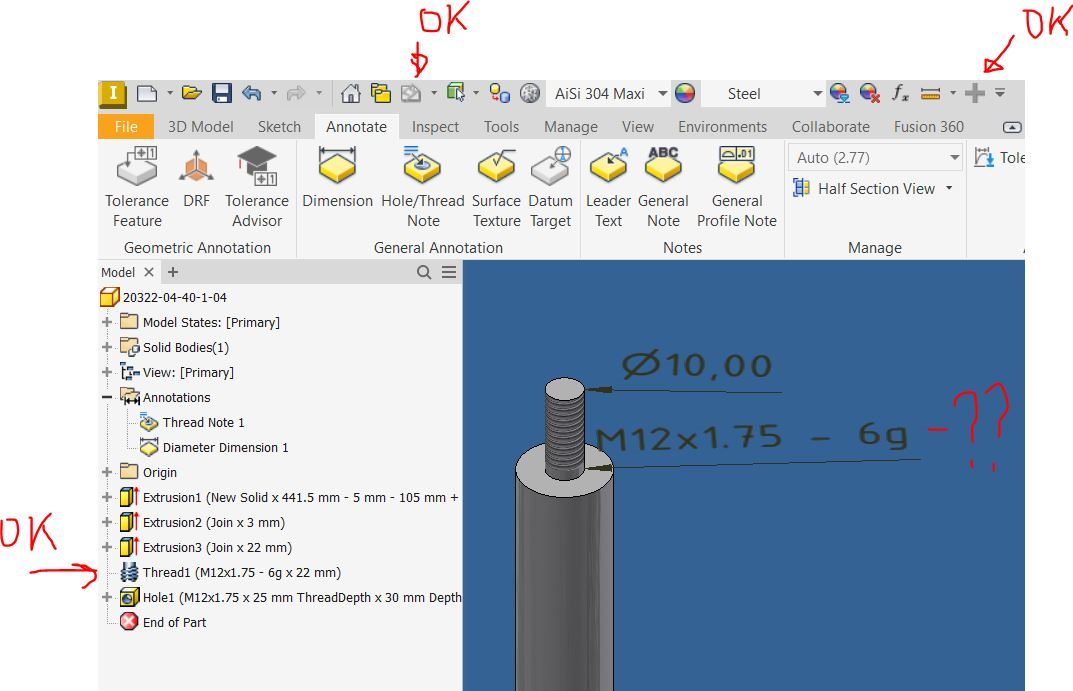
Task: Select the Tolerance Feature tool
Action: point(137,187)
